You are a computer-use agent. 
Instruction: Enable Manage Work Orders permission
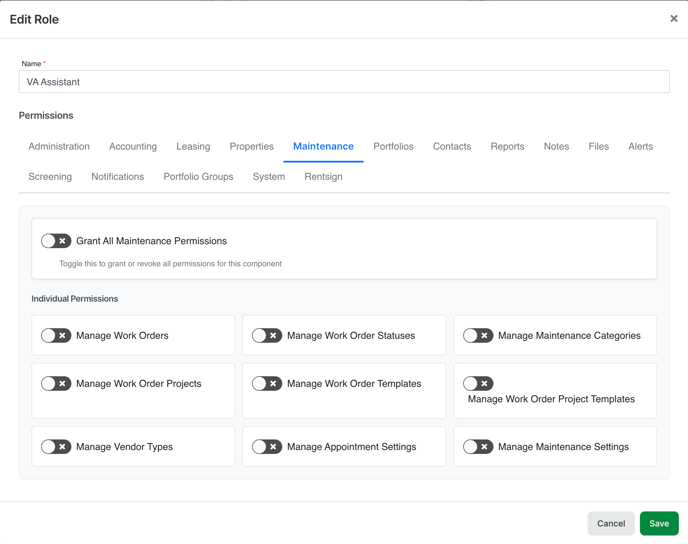[x=56, y=336]
